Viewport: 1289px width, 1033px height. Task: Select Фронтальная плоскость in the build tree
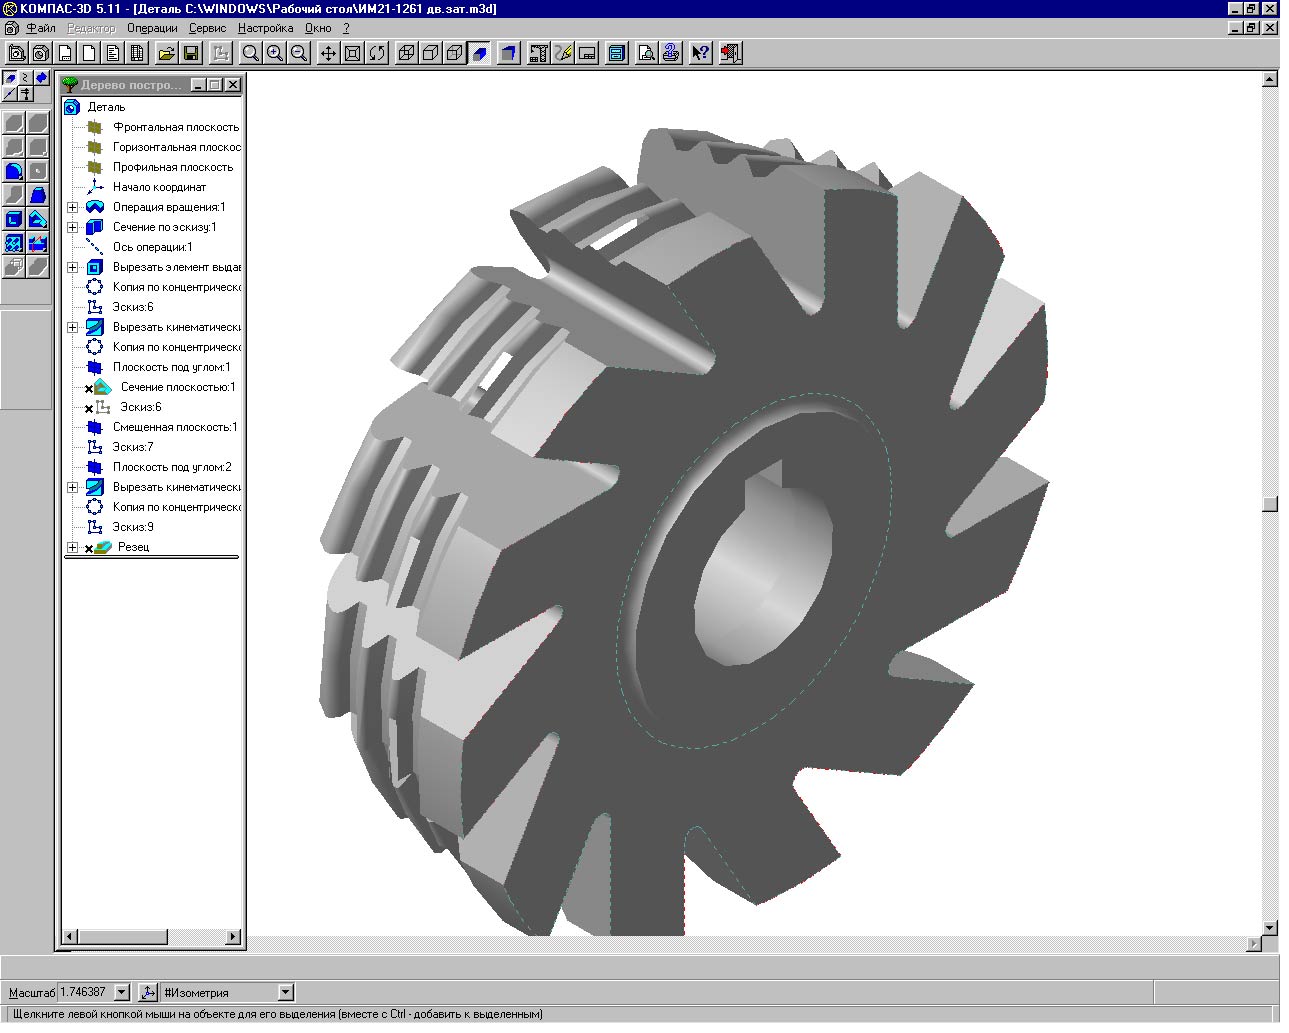pyautogui.click(x=175, y=127)
